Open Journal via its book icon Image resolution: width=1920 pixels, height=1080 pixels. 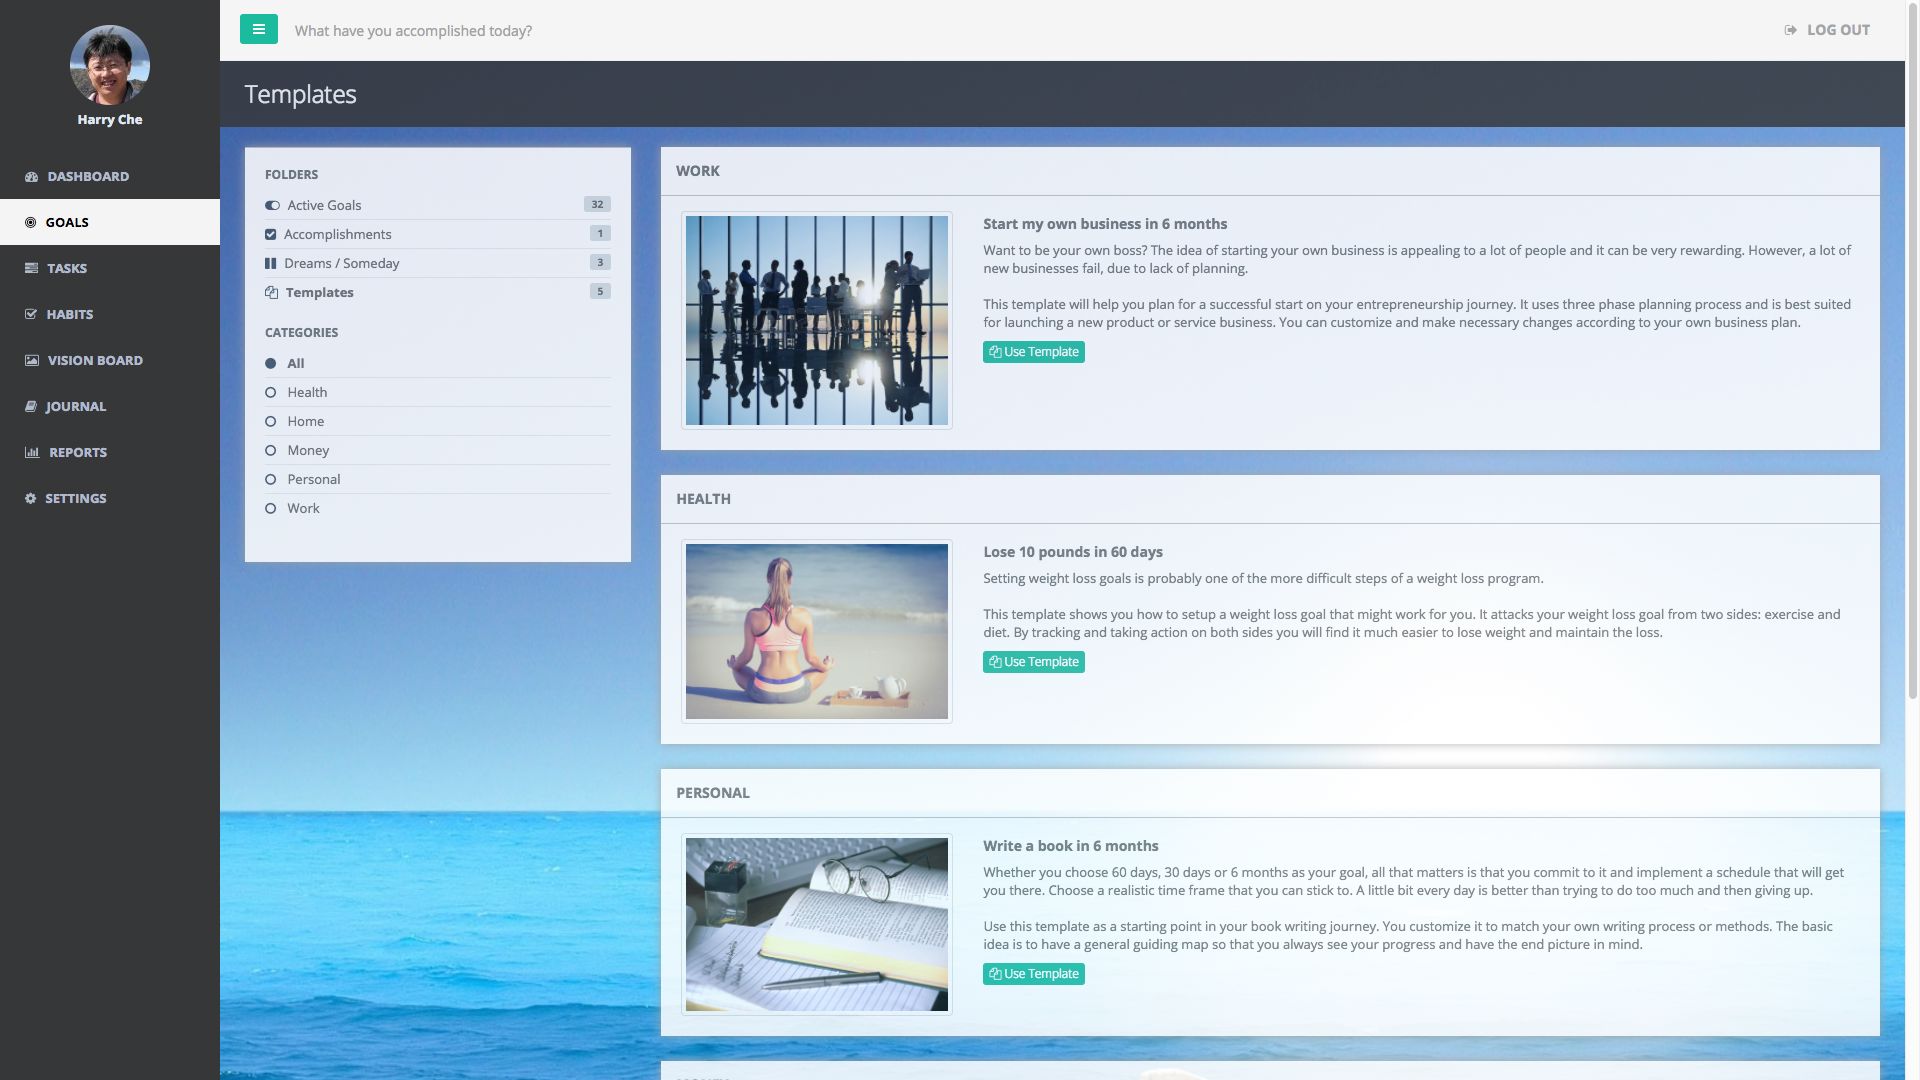(31, 406)
